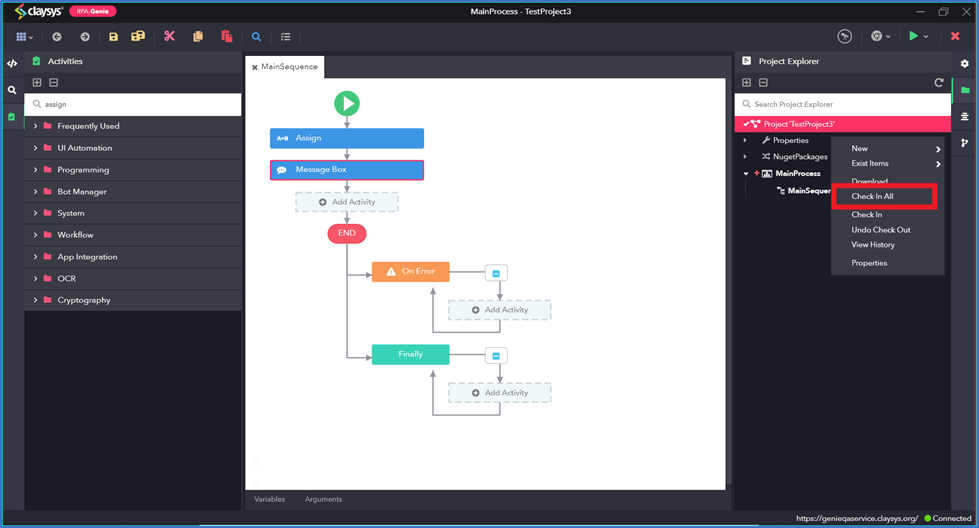Screen dimensions: 979x528
Task: Click the Copy icon in toolbar
Action: click(x=198, y=37)
